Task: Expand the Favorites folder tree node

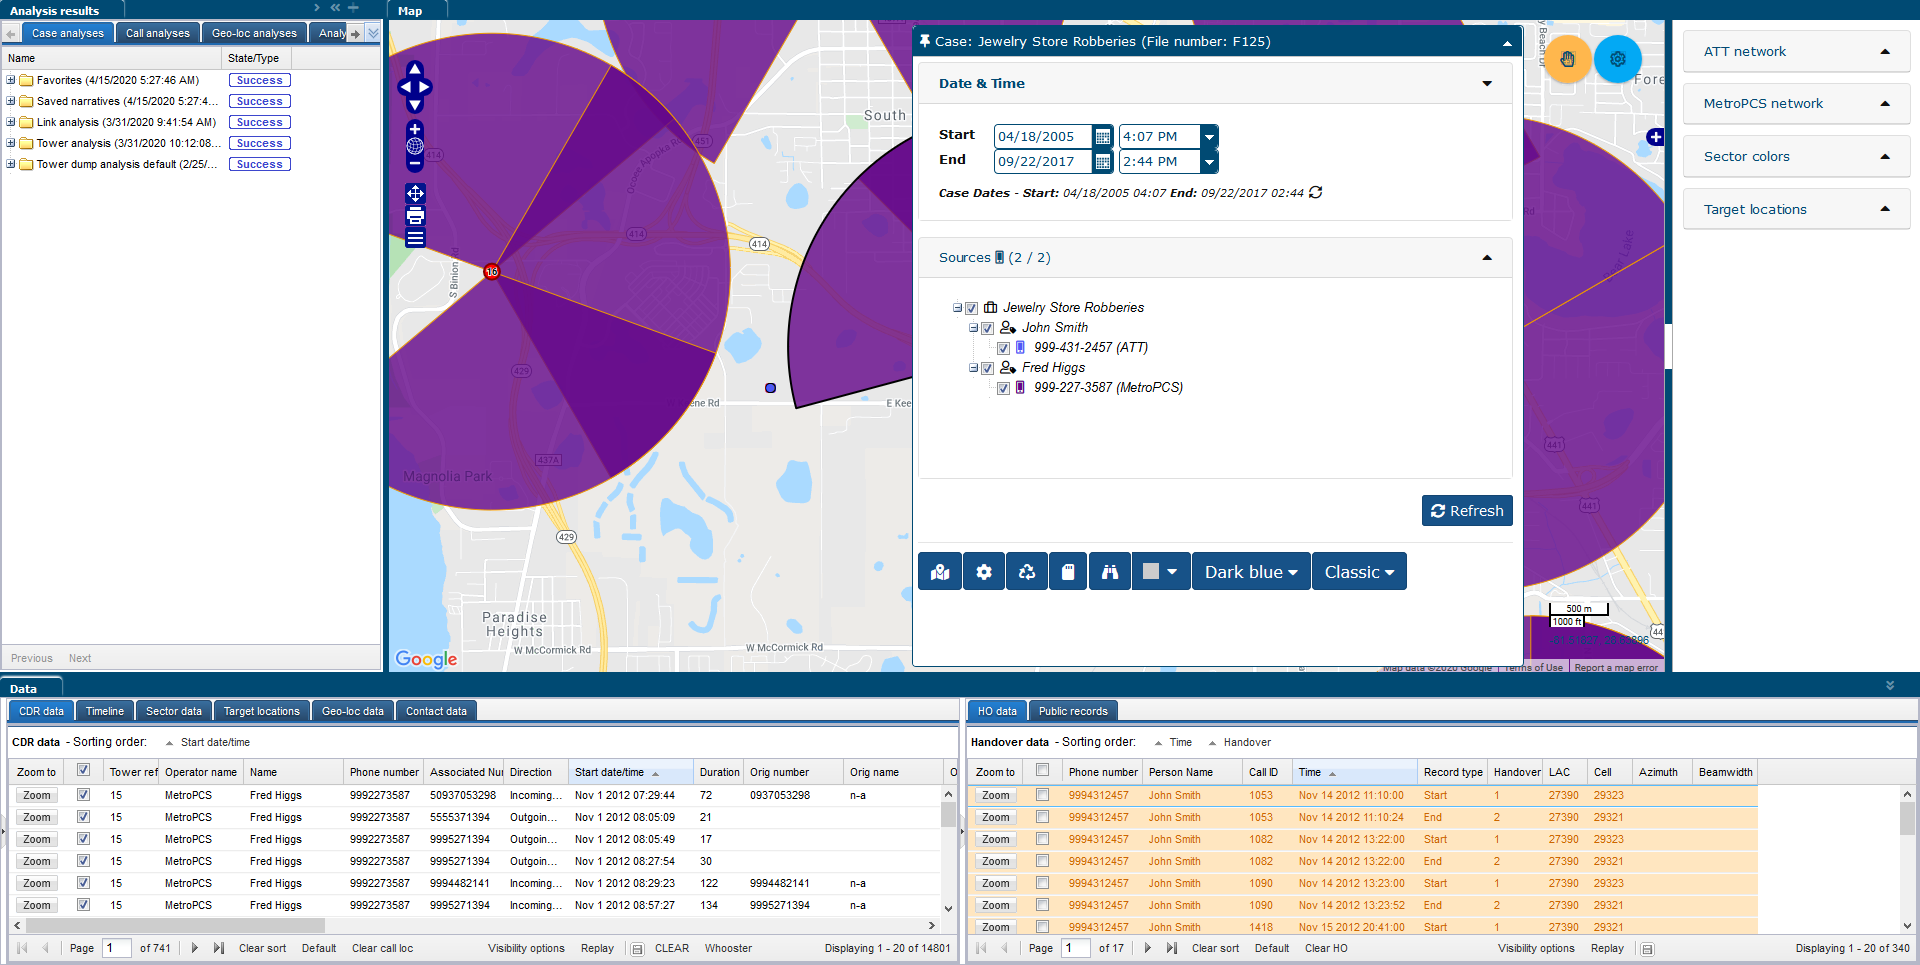Action: click(x=11, y=80)
